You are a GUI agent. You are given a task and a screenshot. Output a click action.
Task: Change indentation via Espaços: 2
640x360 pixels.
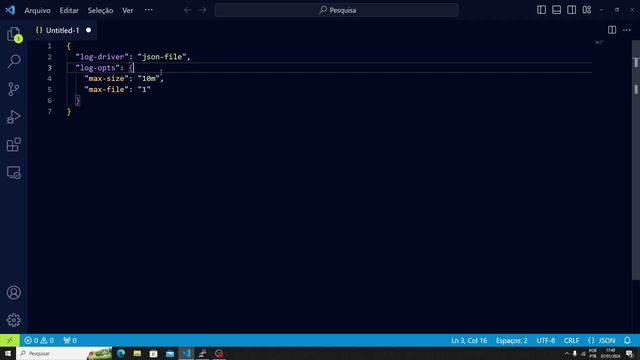coord(511,340)
